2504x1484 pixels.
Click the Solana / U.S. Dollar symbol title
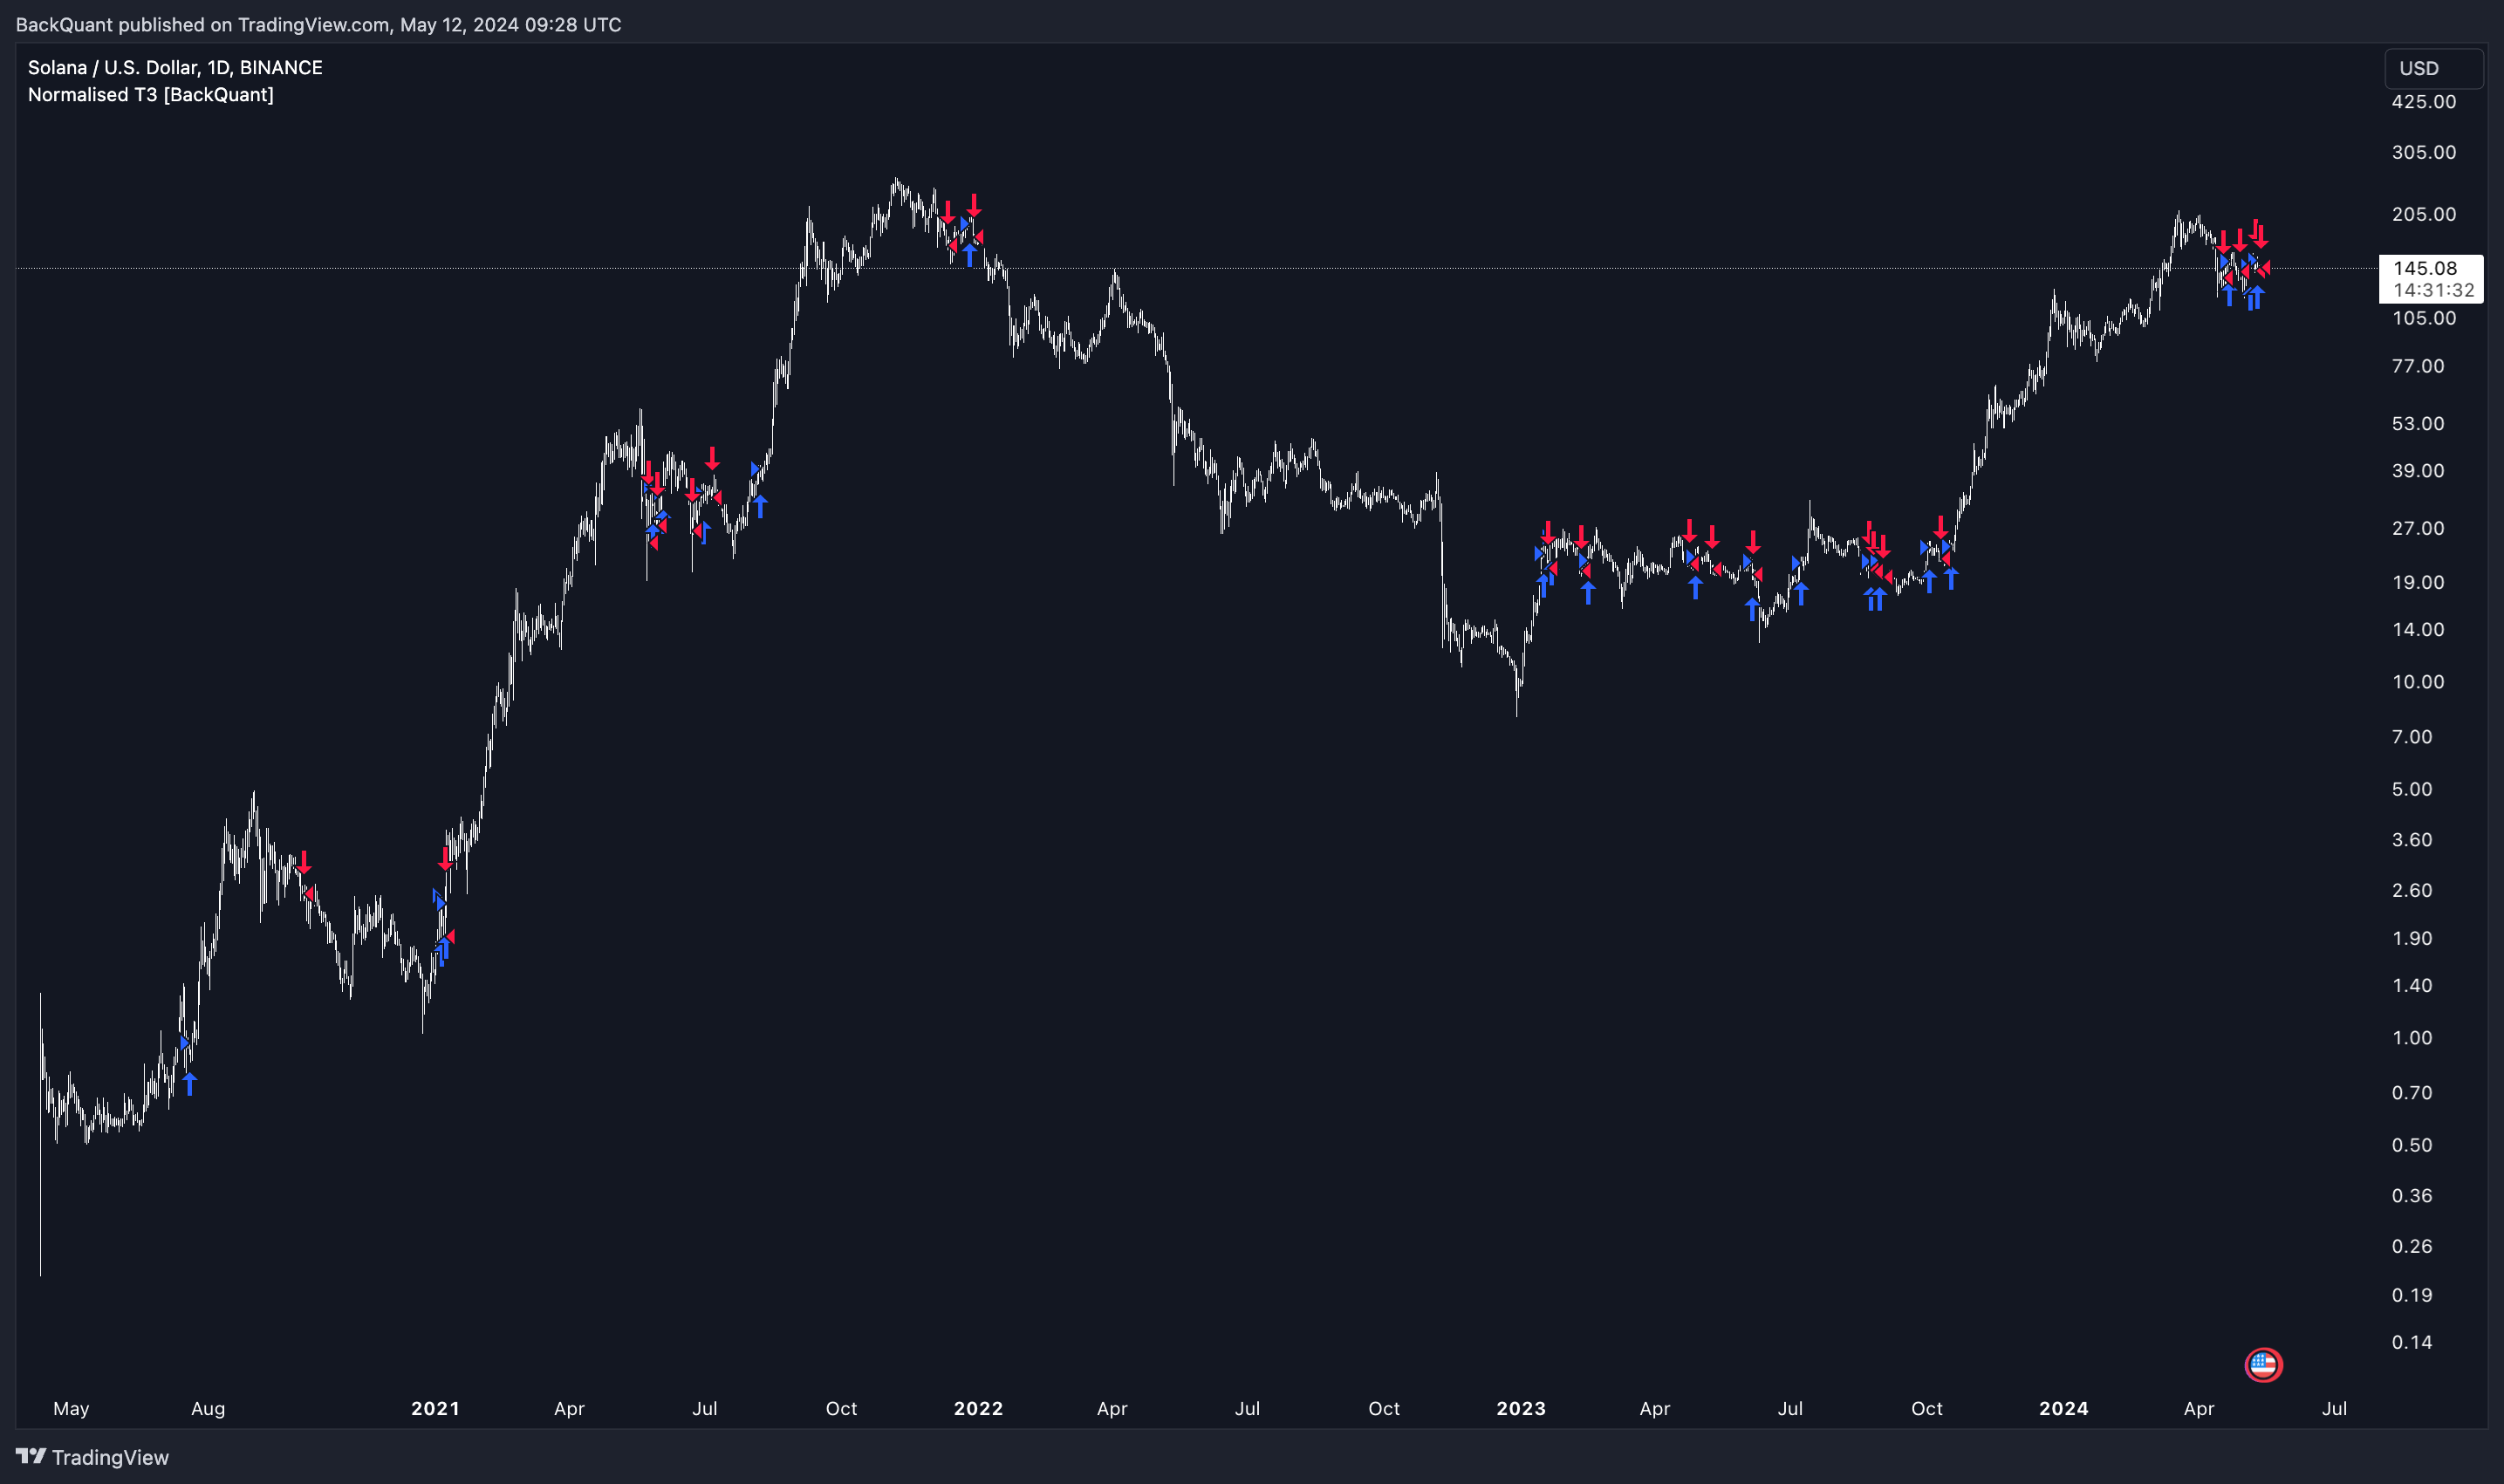[175, 67]
